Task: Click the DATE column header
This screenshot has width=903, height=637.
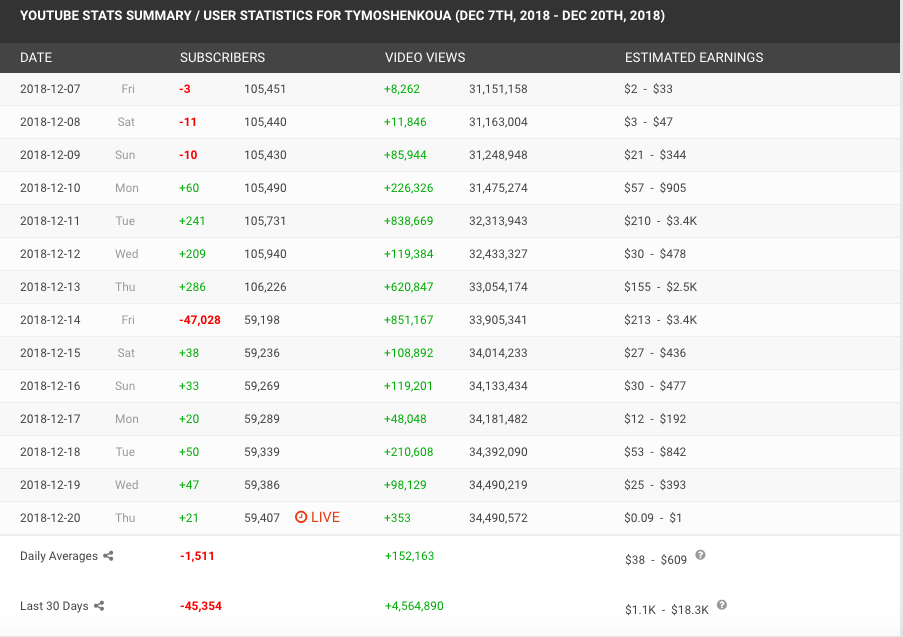Action: click(36, 57)
